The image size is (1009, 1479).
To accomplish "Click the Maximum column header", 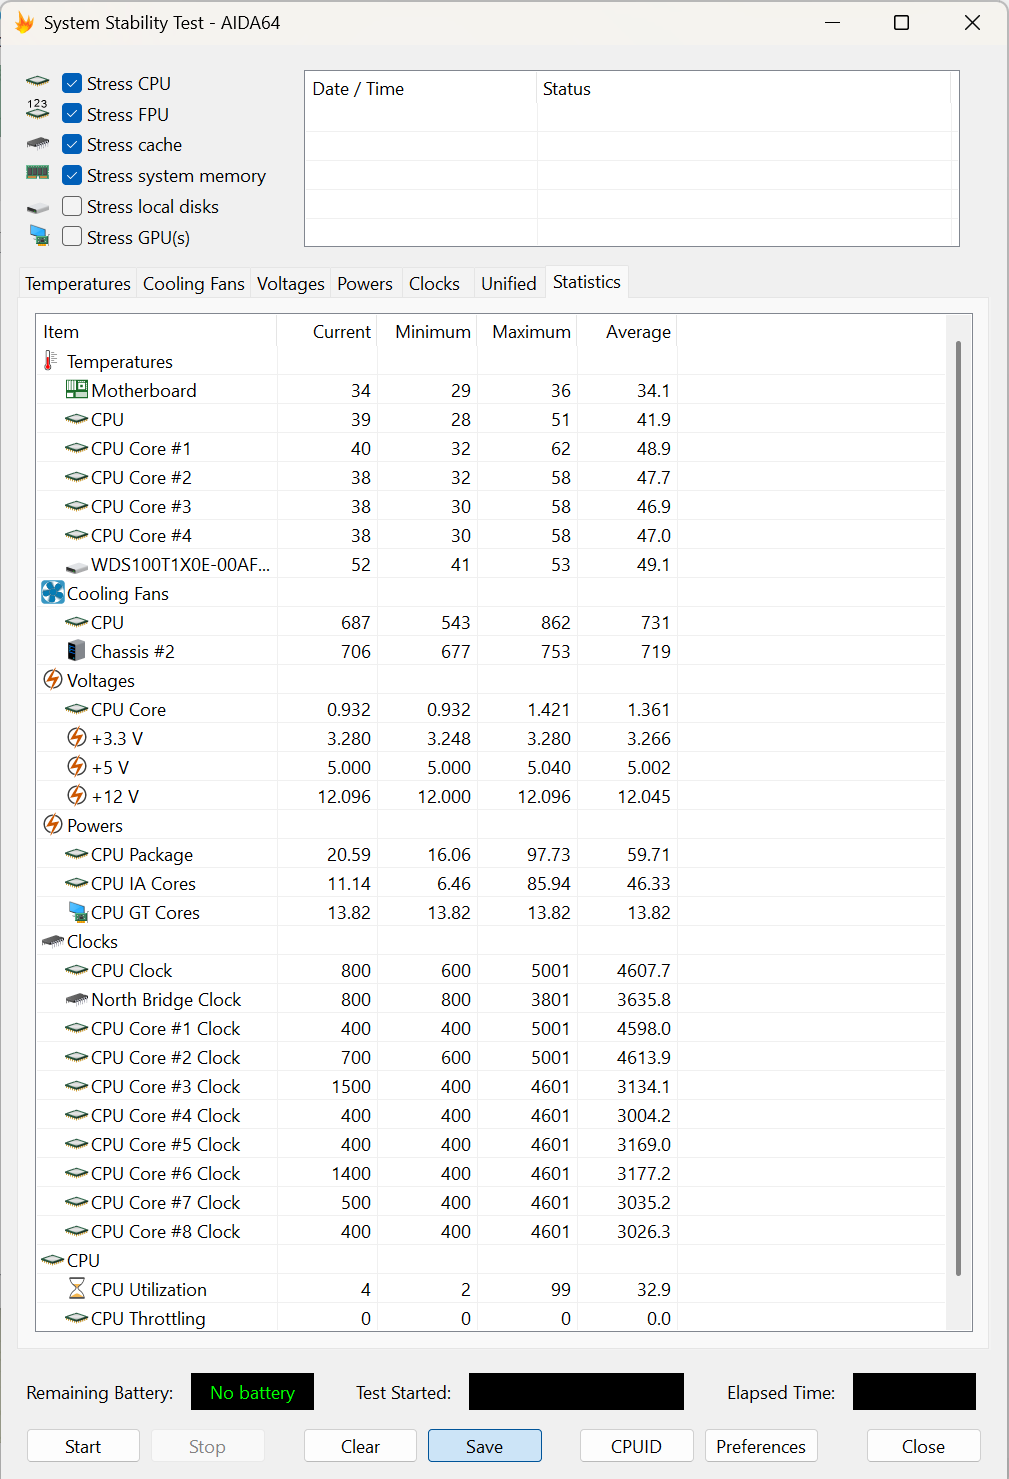I will [x=527, y=331].
